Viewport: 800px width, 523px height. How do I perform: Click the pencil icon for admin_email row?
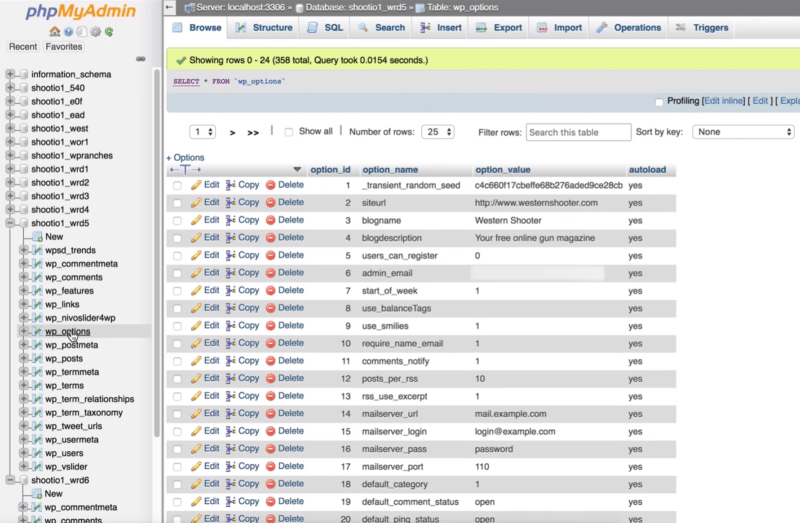coord(196,273)
